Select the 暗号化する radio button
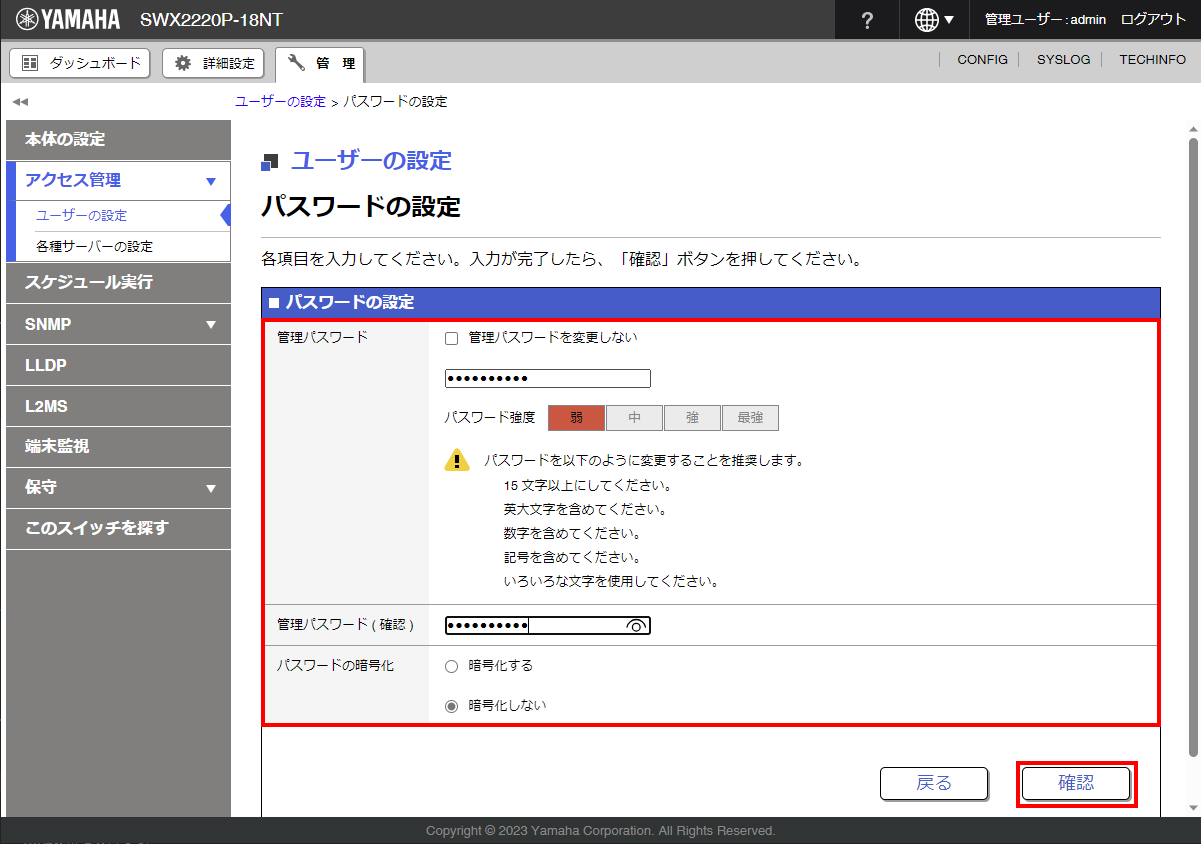The image size is (1201, 844). coord(451,667)
